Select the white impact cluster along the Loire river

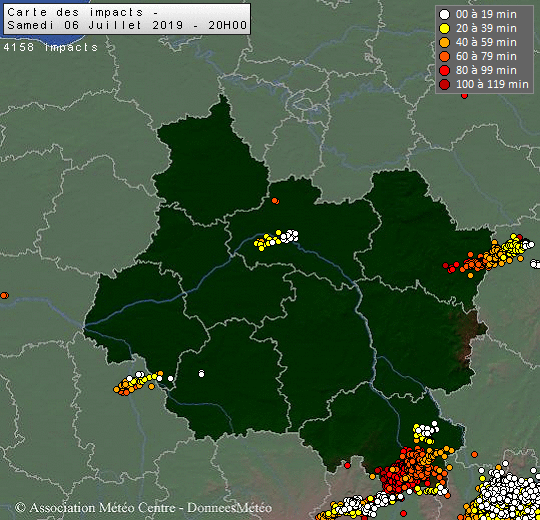(x=289, y=236)
